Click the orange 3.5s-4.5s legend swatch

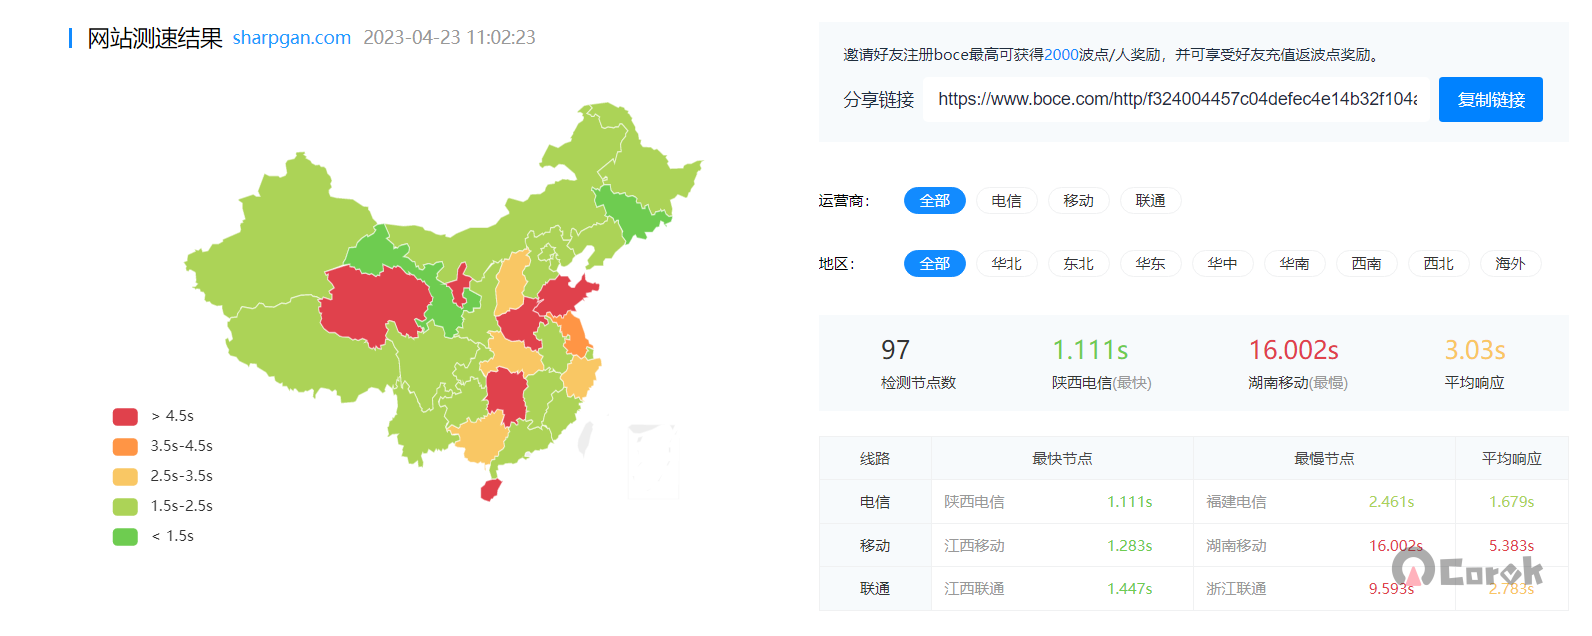point(125,446)
